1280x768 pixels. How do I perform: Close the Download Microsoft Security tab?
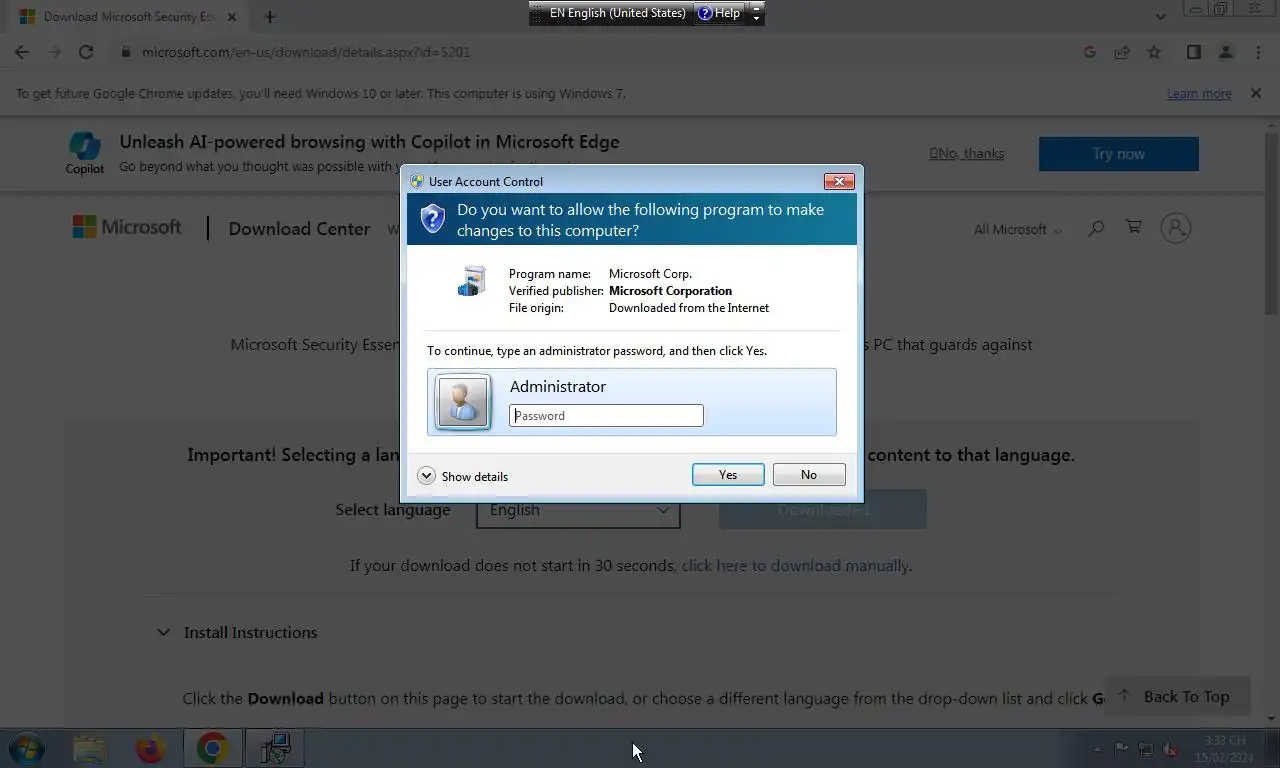[x=232, y=17]
